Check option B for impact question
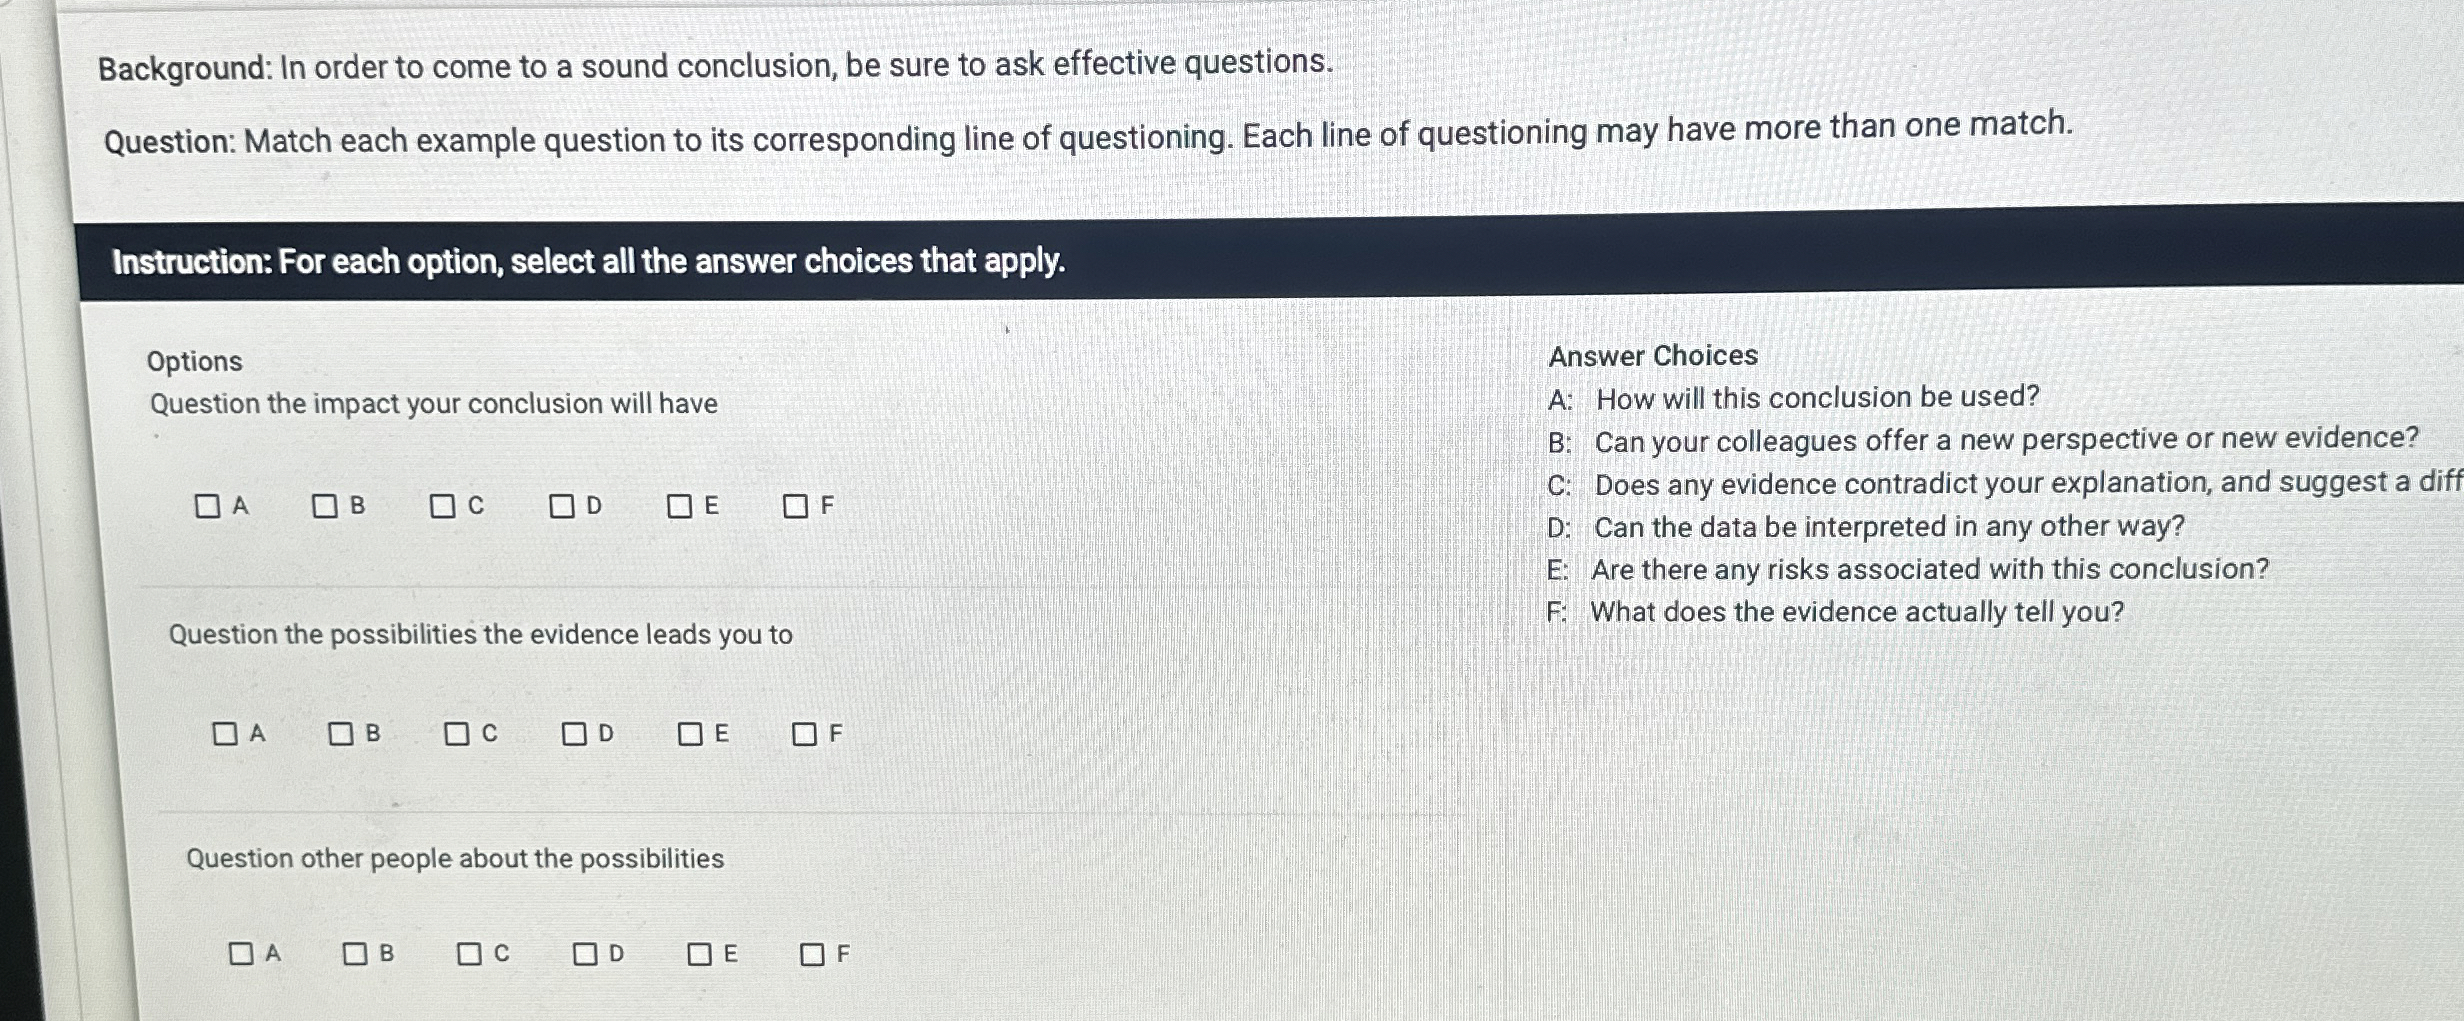The height and width of the screenshot is (1021, 2464). coord(325,507)
